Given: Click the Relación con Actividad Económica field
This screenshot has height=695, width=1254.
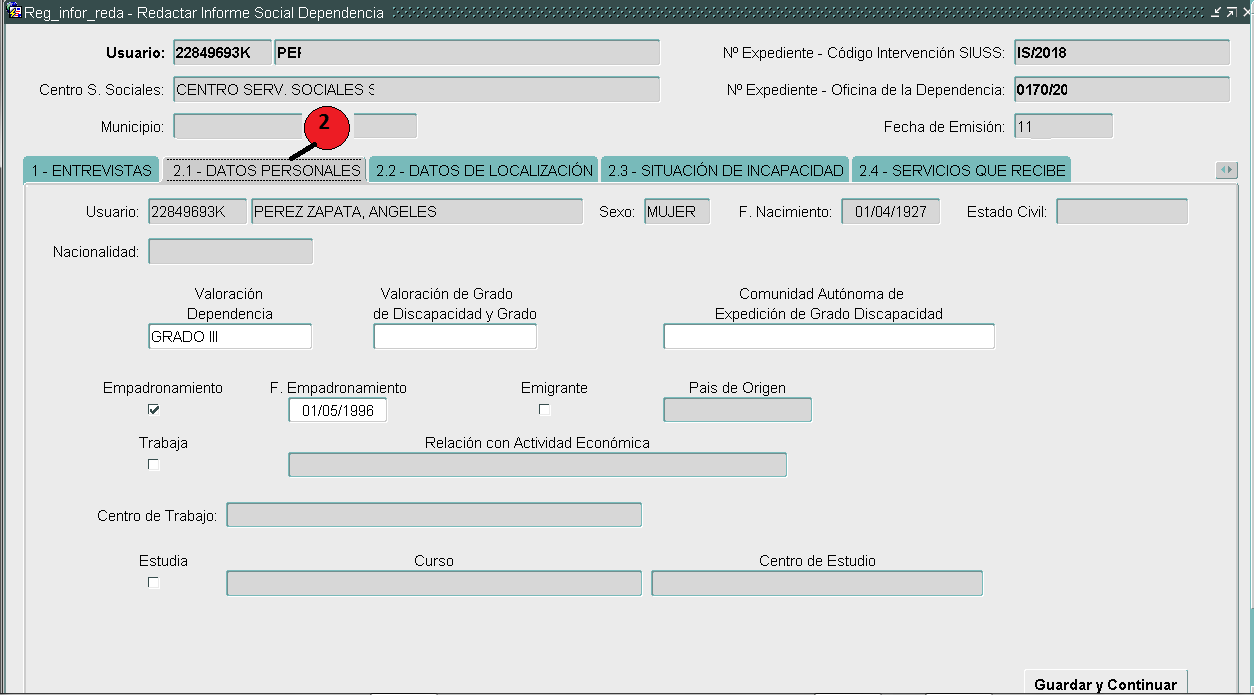Looking at the screenshot, I should tap(537, 465).
